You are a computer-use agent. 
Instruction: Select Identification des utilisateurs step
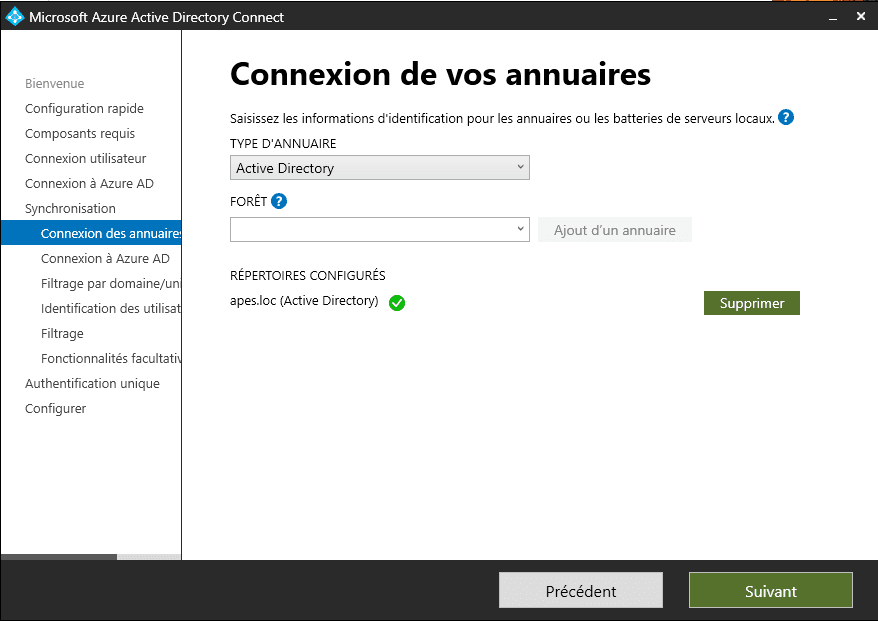click(x=110, y=309)
